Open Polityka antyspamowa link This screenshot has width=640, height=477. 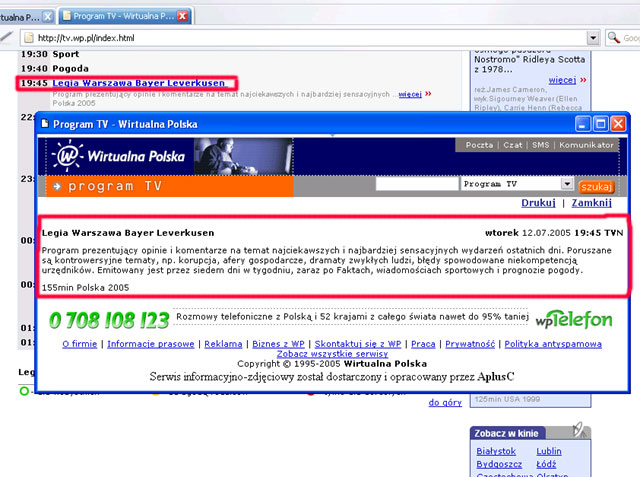(x=553, y=344)
